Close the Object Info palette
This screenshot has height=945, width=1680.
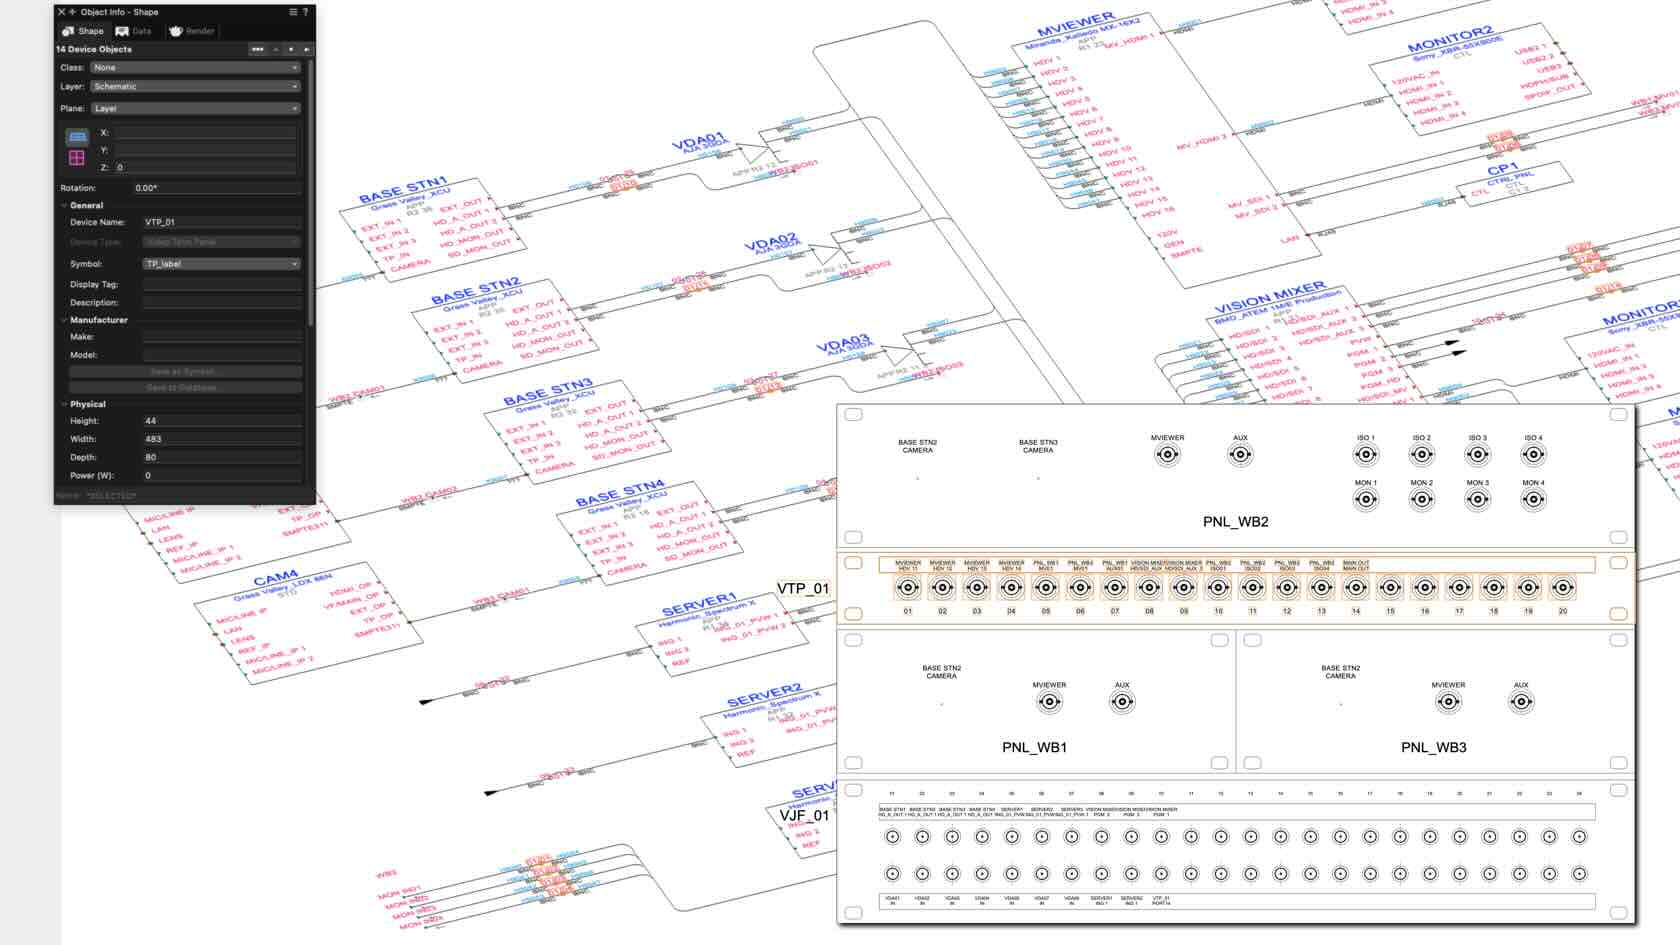(x=61, y=12)
